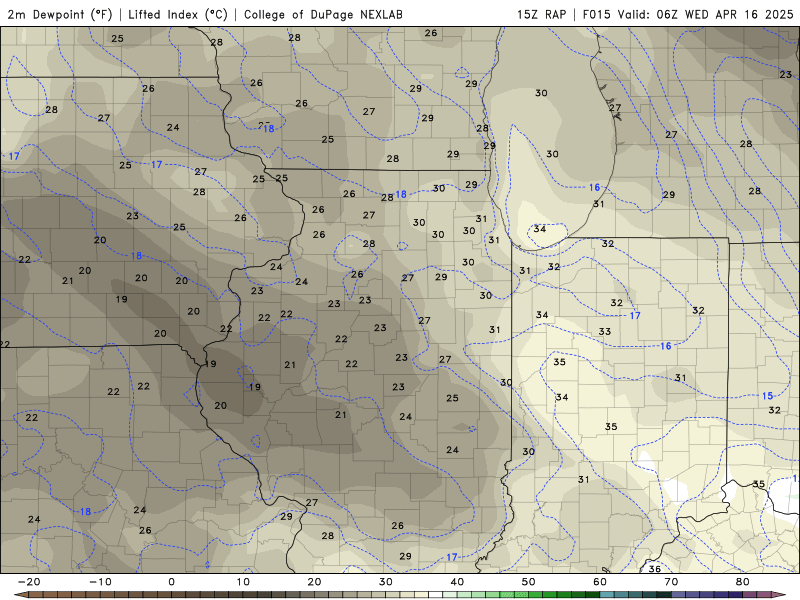Click the 60 label on the color scale
The width and height of the screenshot is (800, 600).
pos(600,582)
